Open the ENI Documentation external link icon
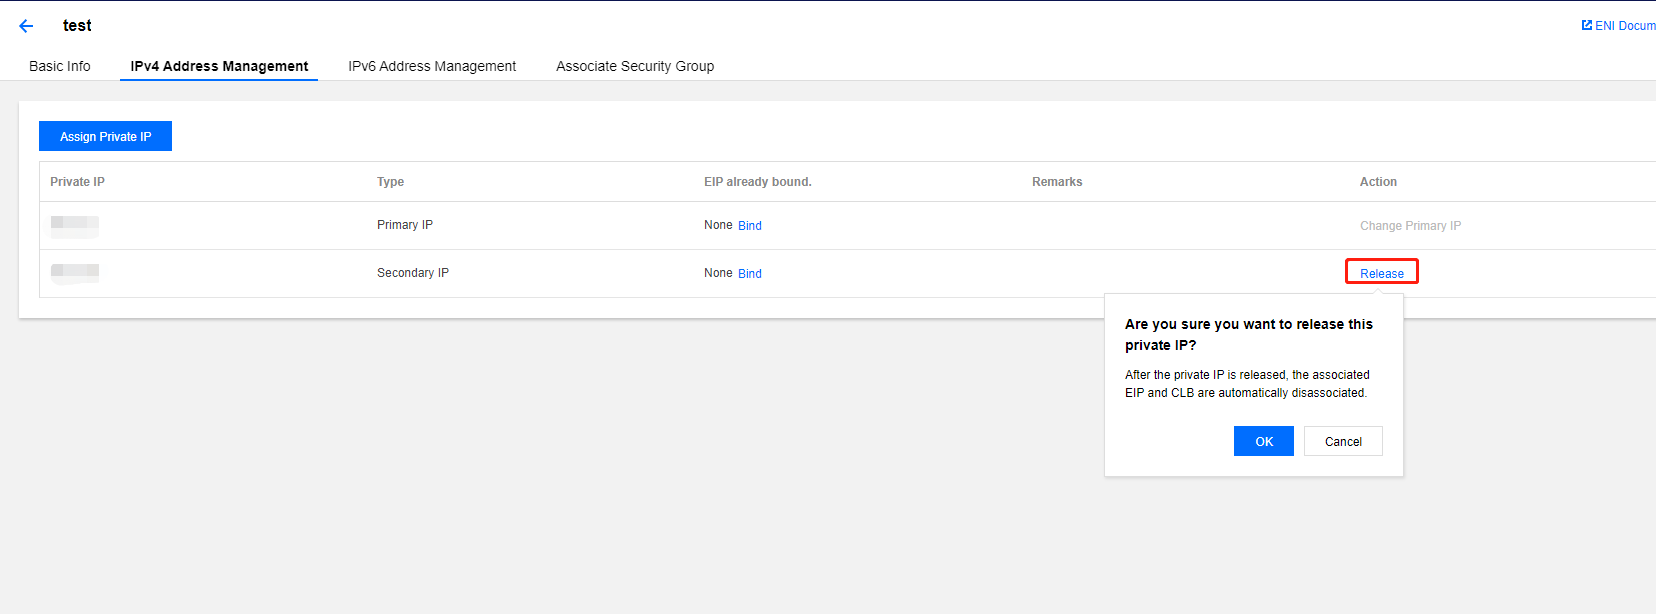 pyautogui.click(x=1586, y=25)
